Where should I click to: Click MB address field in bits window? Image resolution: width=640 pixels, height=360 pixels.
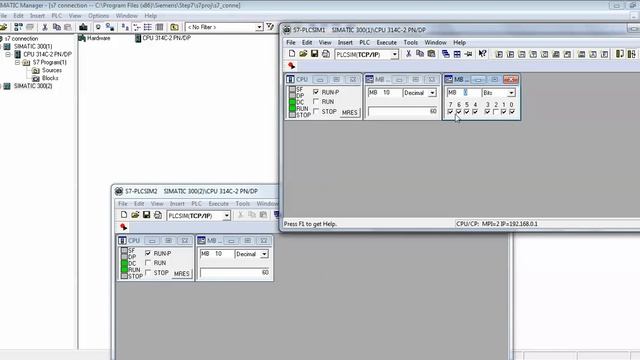(x=464, y=93)
